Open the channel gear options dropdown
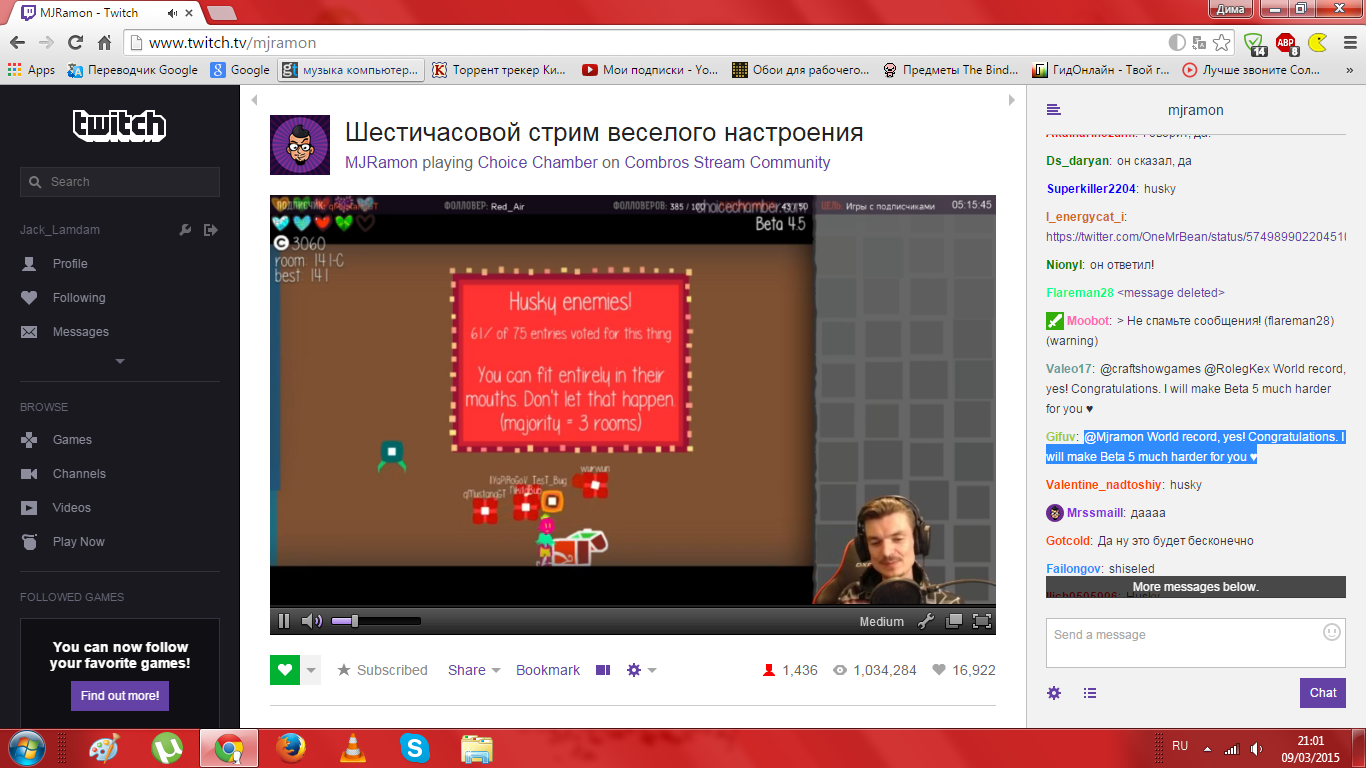Screen dimensions: 1366x768 pyautogui.click(x=641, y=670)
